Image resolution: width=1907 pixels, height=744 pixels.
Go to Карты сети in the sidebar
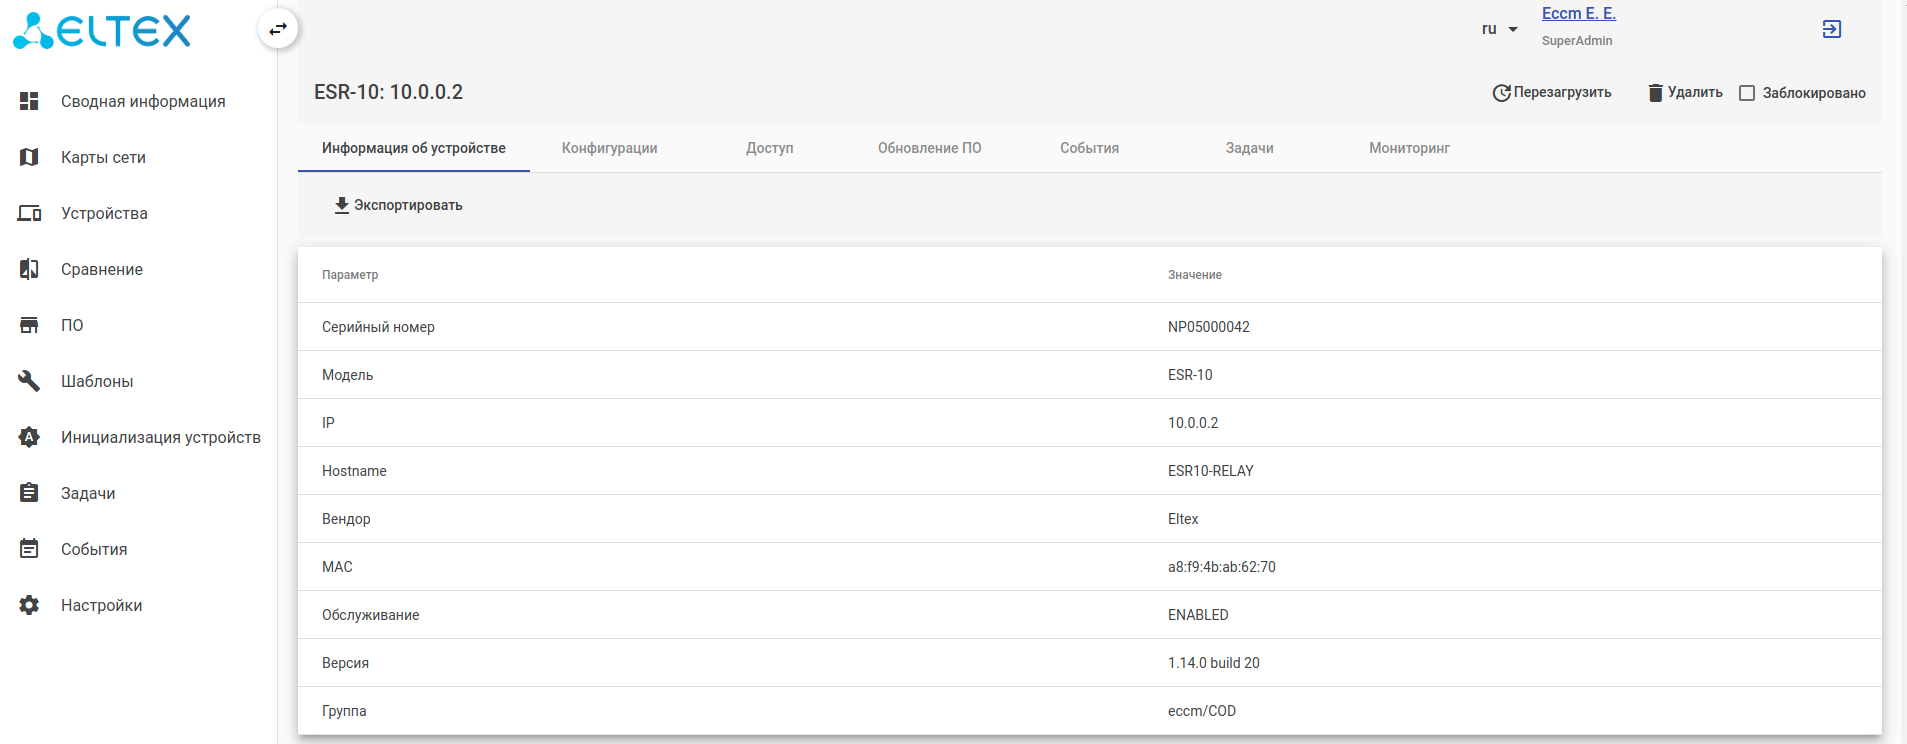pos(103,157)
